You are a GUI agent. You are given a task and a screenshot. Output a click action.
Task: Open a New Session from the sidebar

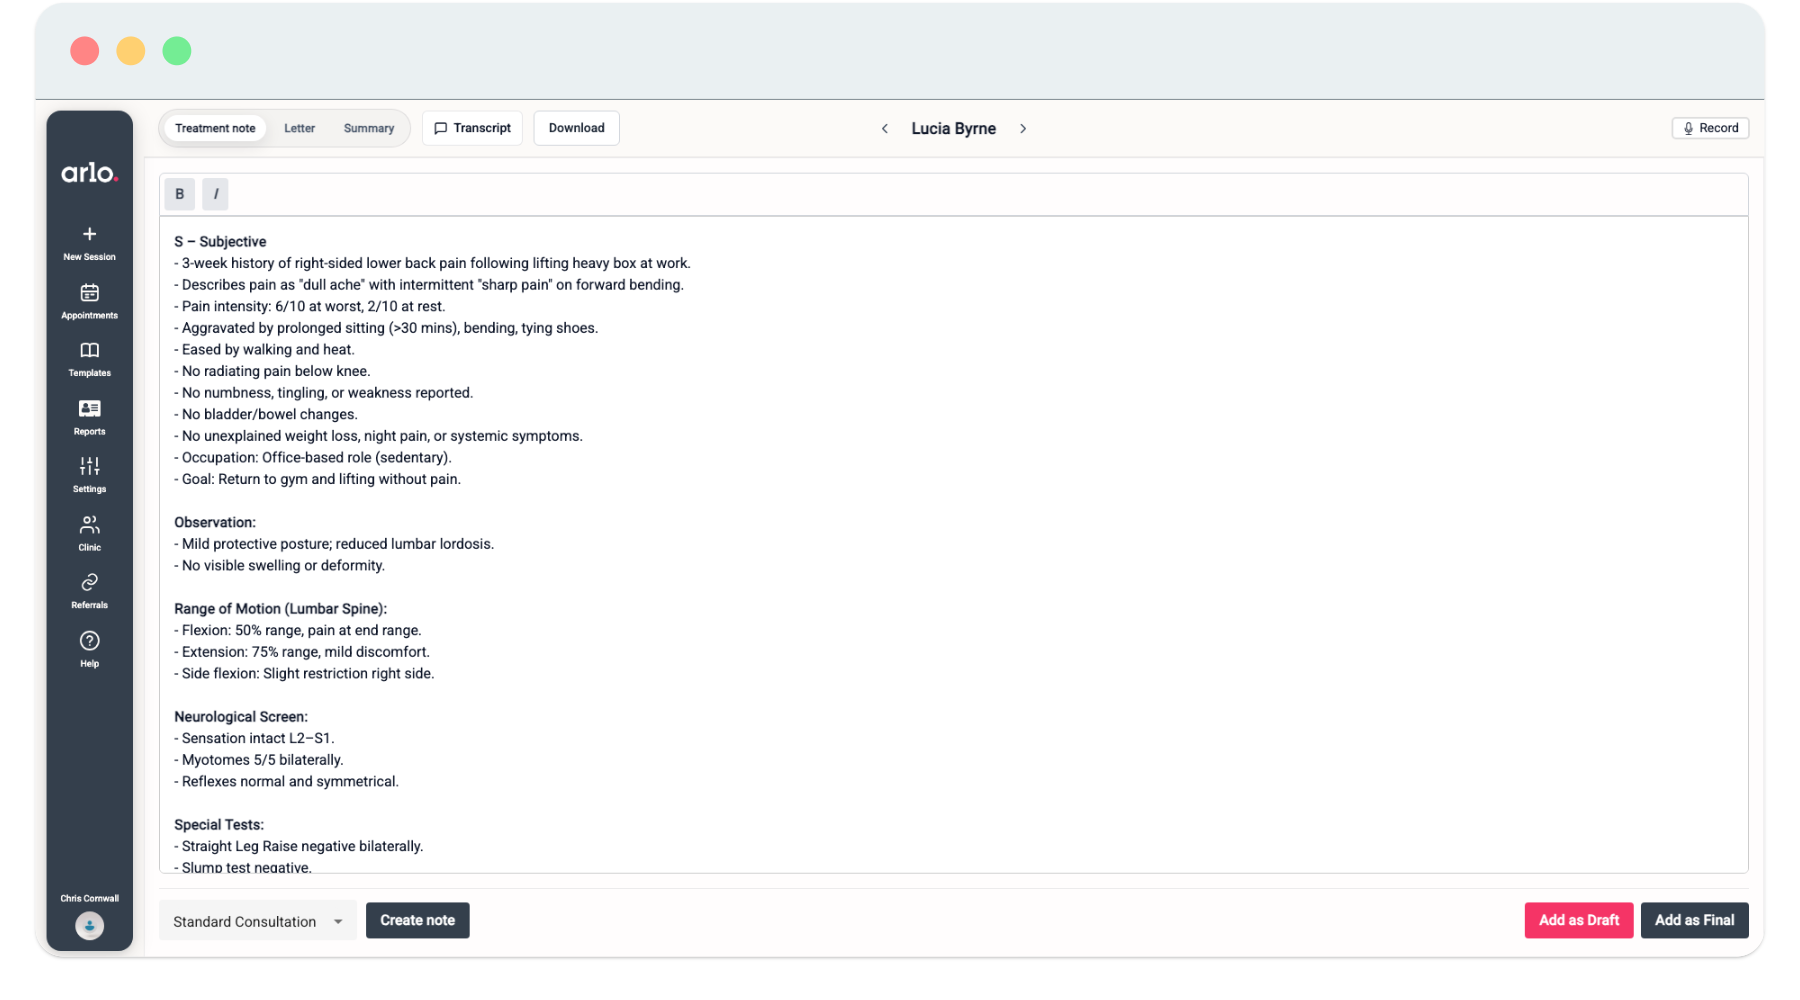89,242
